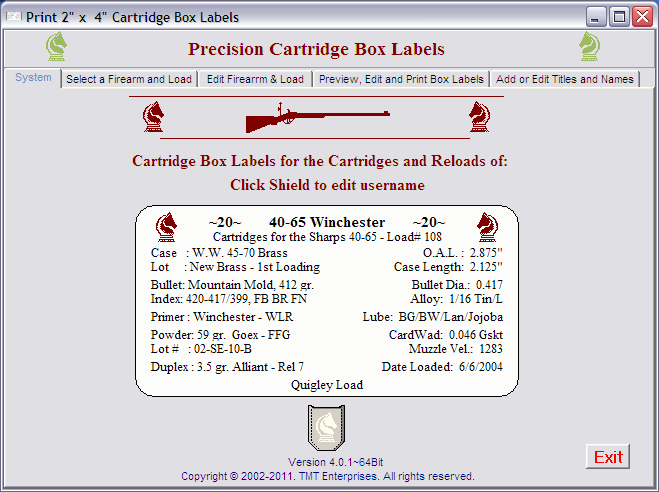
Task: Close the window with the red X
Action: (641, 17)
